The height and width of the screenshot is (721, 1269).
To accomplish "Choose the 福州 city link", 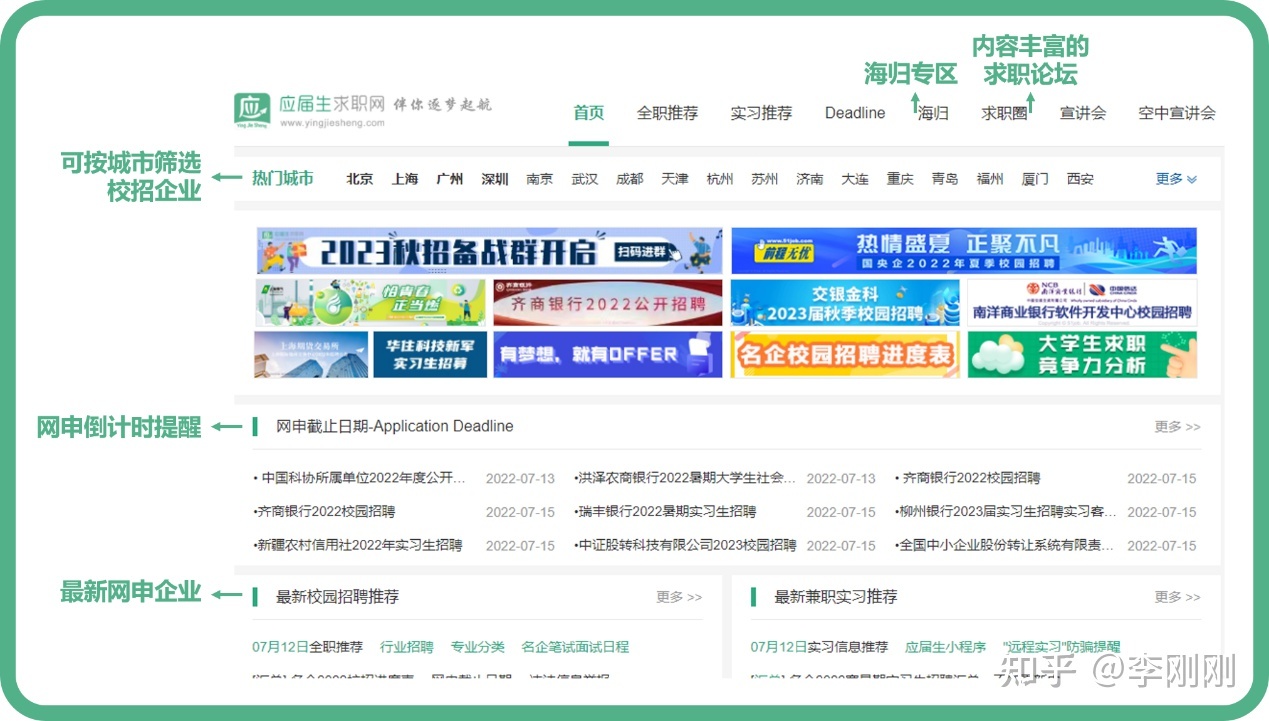I will coord(990,179).
